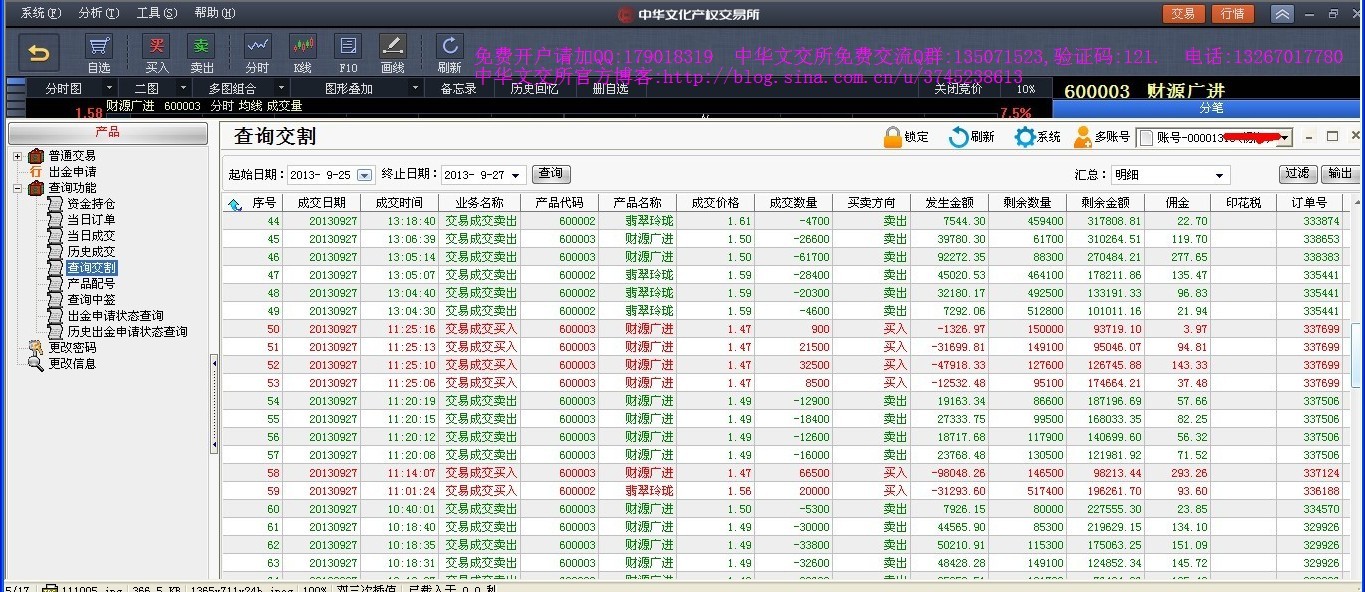Open the 终止日期 date dropdown
Screen dimensions: 1365x592
516,175
